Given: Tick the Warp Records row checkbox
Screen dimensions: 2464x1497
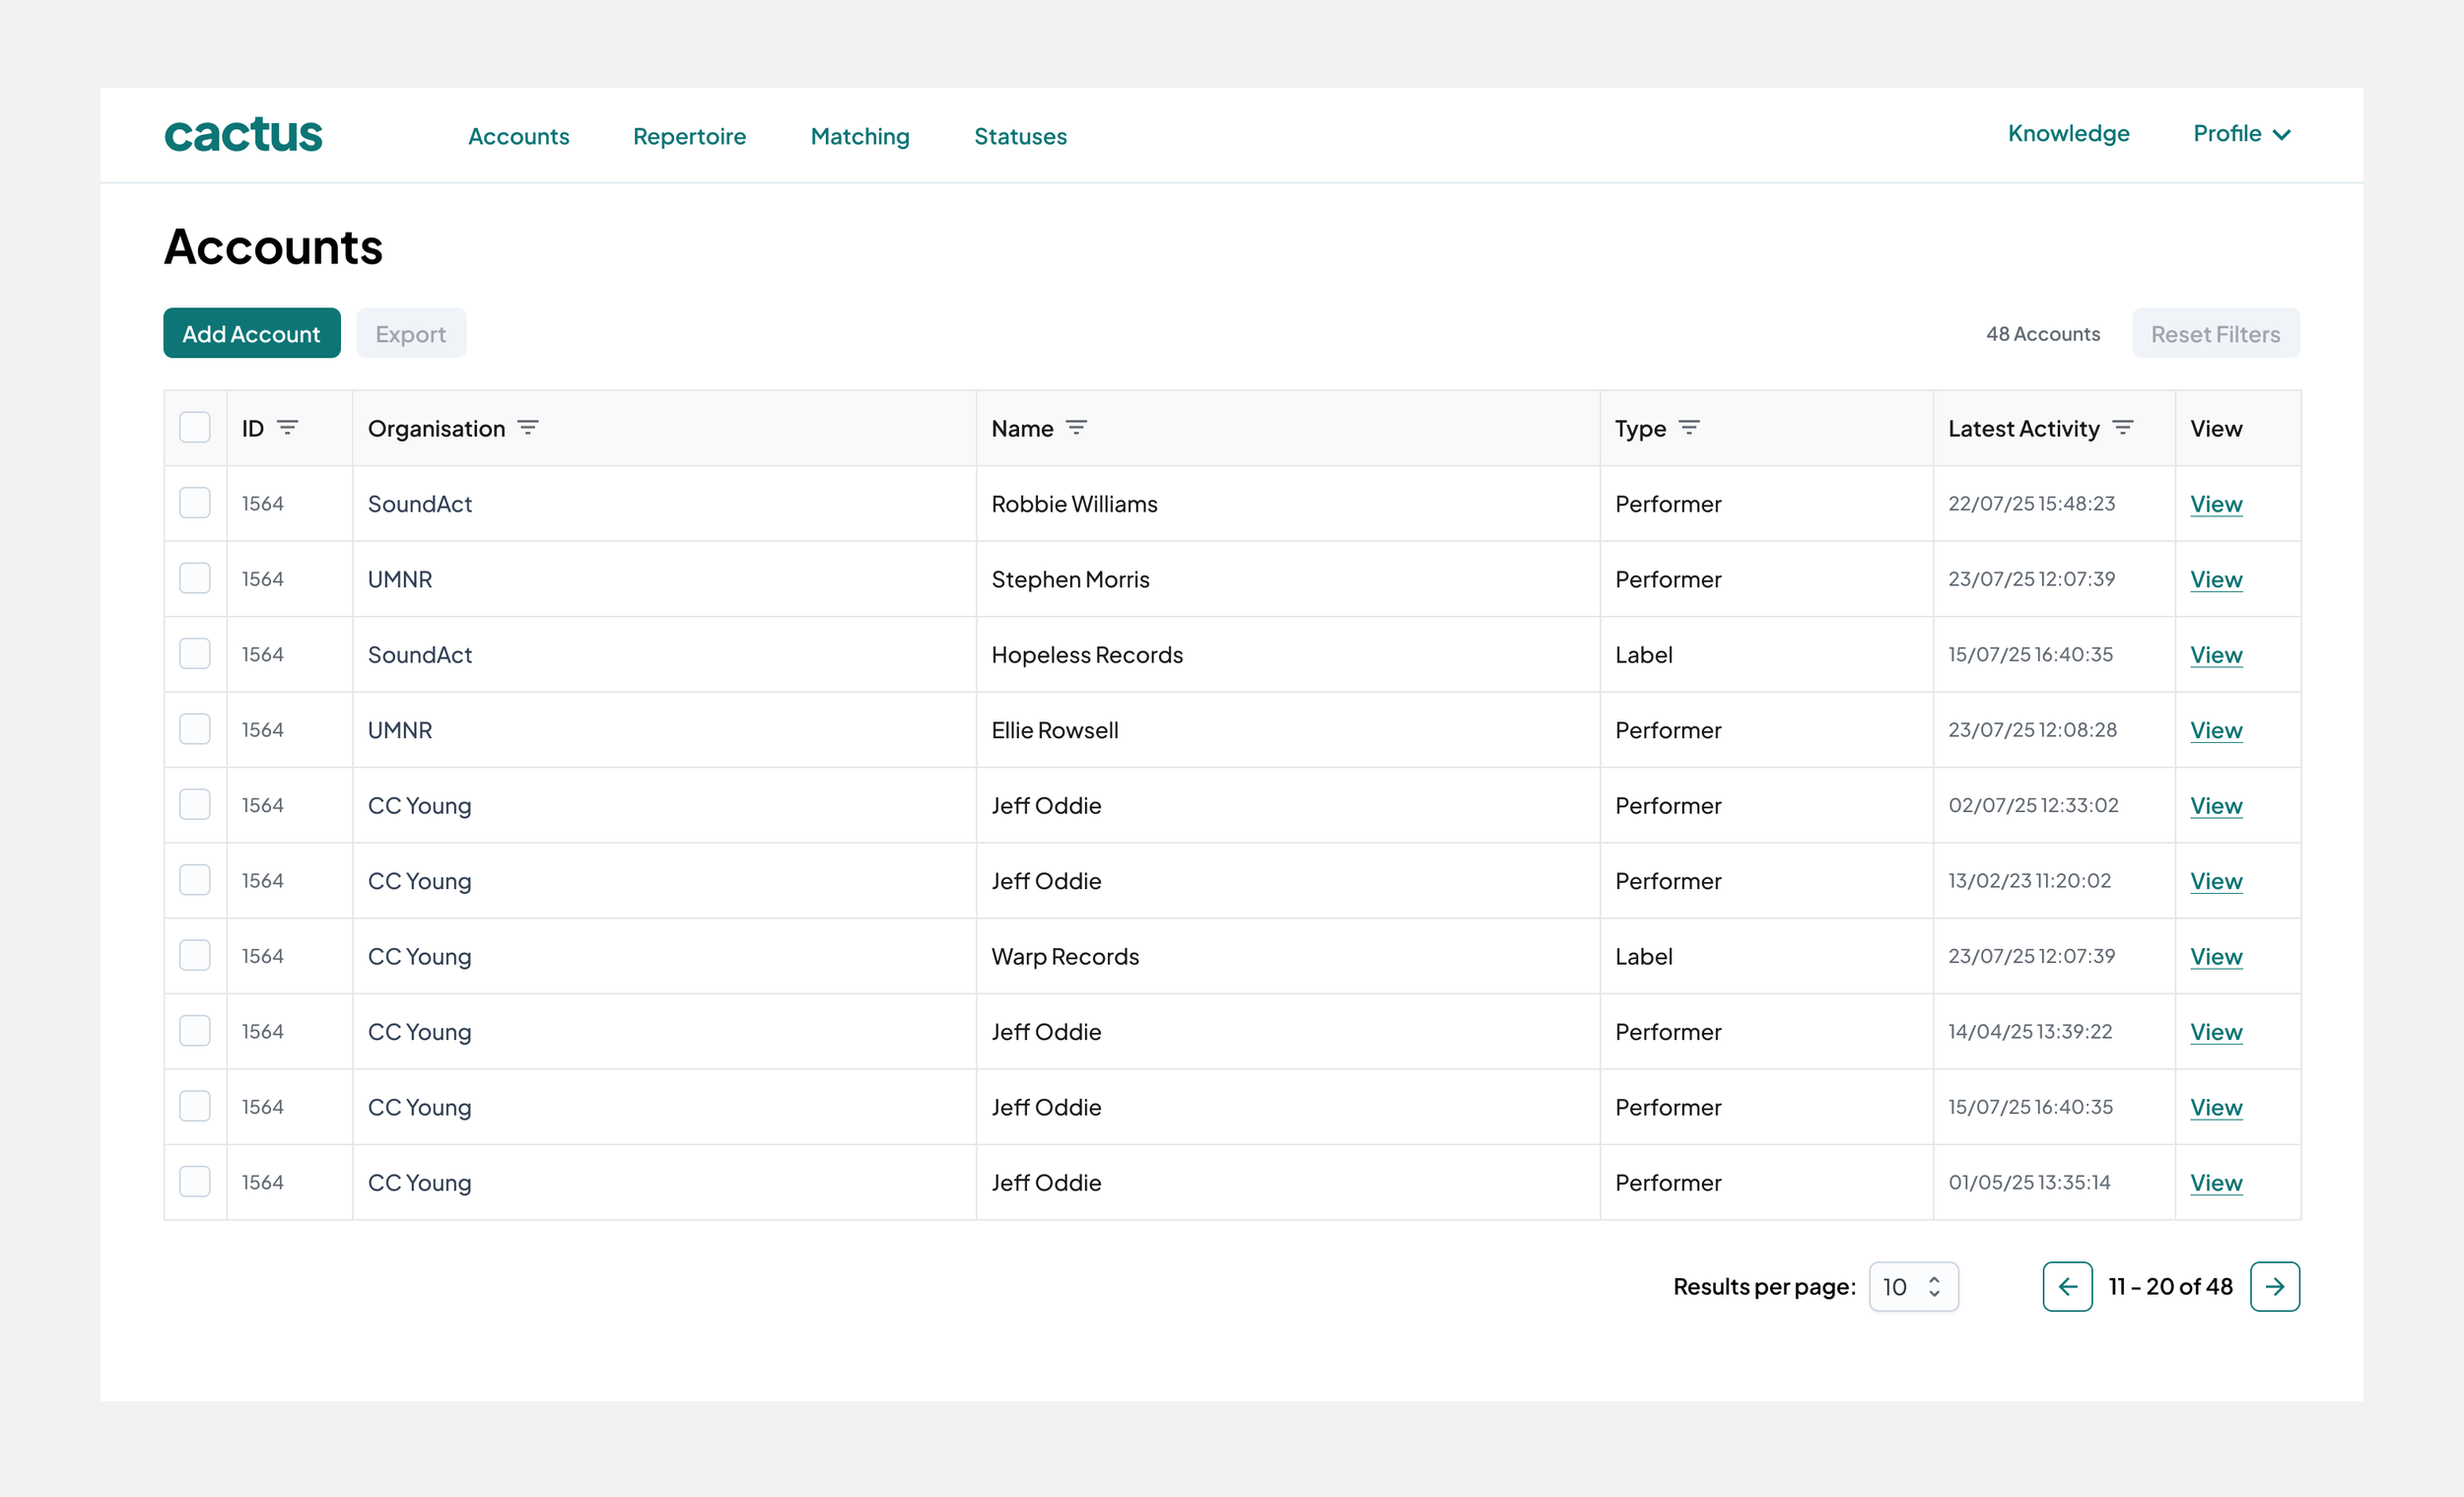Looking at the screenshot, I should [195, 956].
